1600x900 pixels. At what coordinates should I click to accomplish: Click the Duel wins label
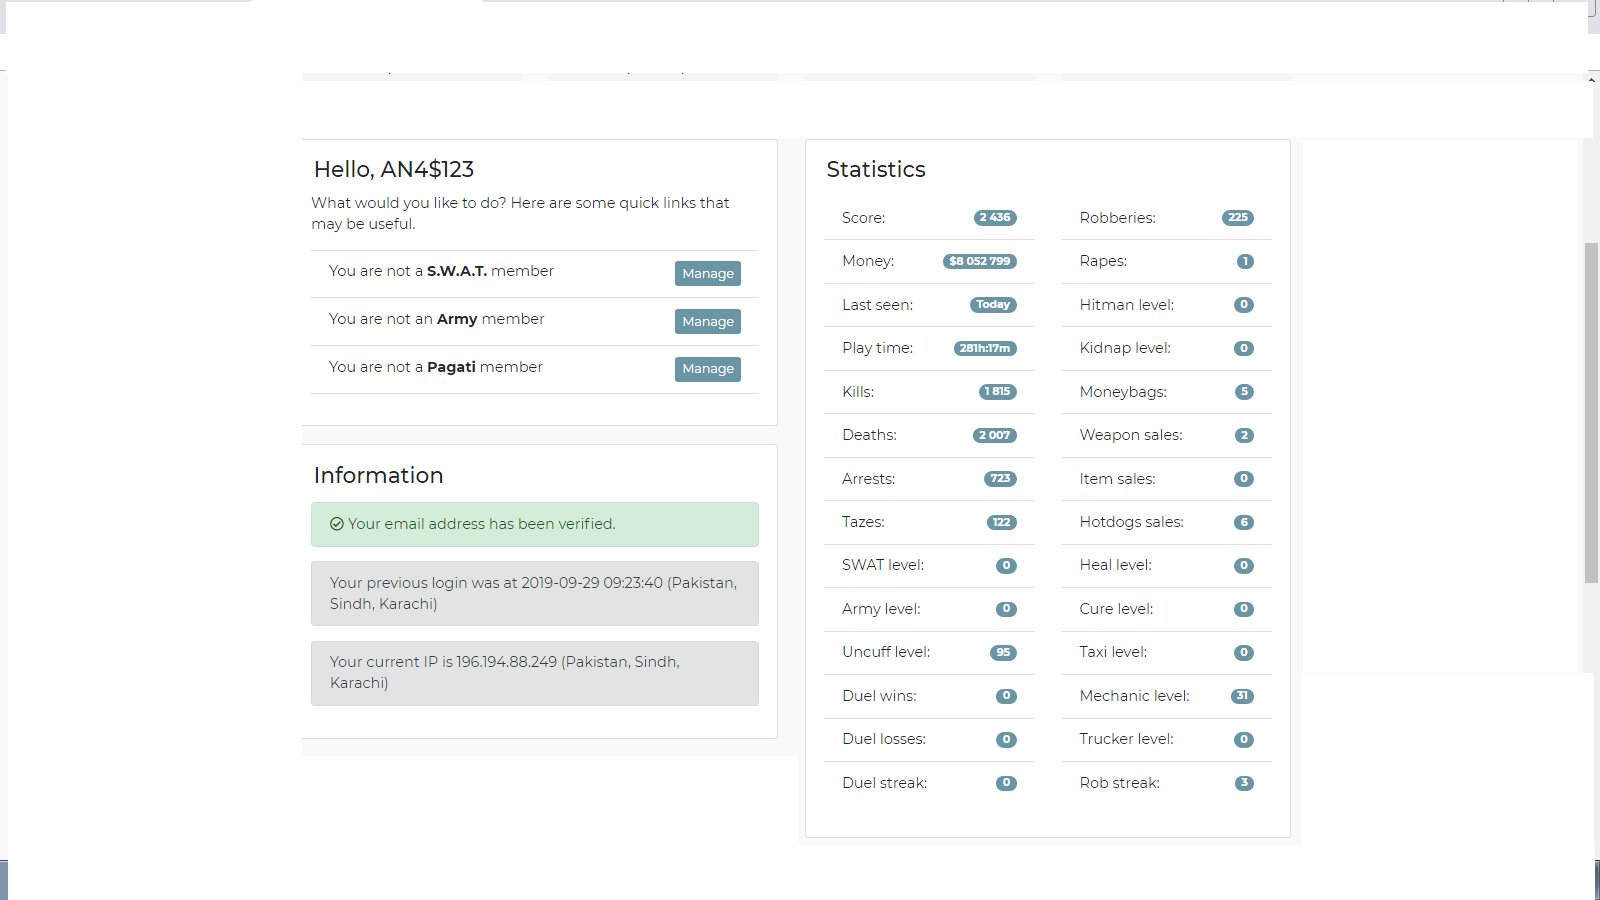pos(879,696)
